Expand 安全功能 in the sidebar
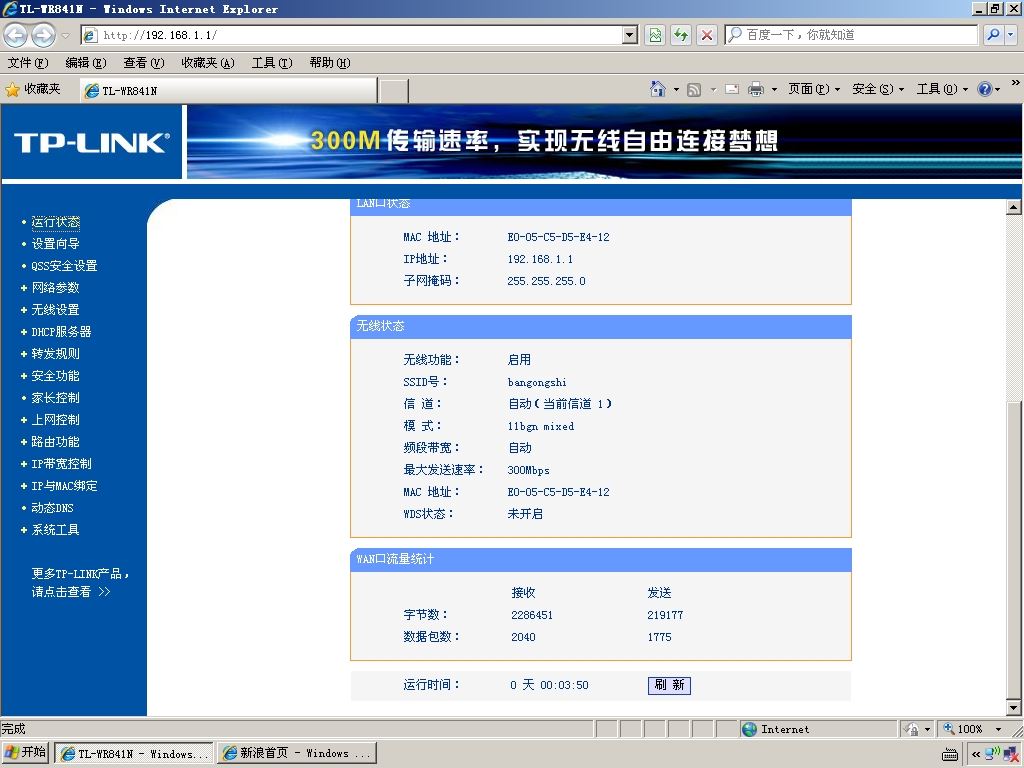1024x768 pixels. [56, 376]
